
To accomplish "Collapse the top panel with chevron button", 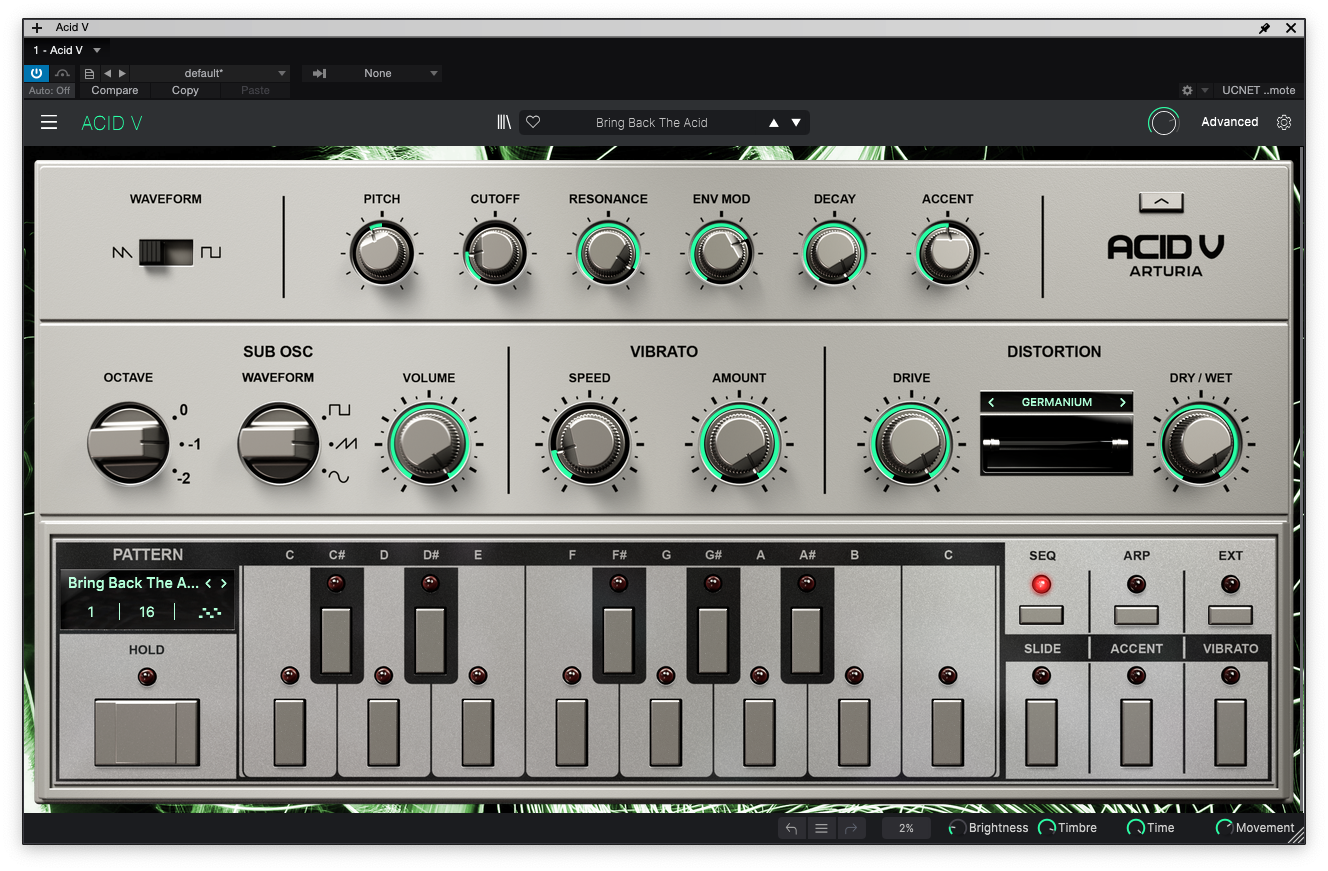I will coord(1161,201).
